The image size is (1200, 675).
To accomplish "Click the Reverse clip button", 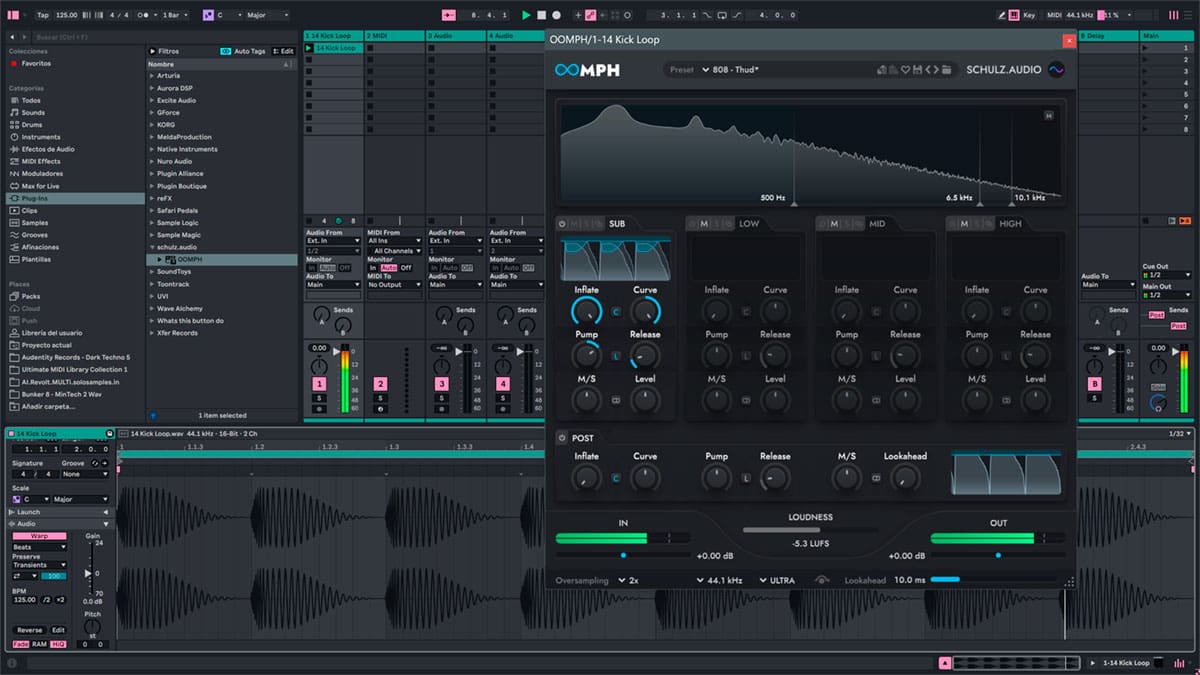I will [x=29, y=630].
